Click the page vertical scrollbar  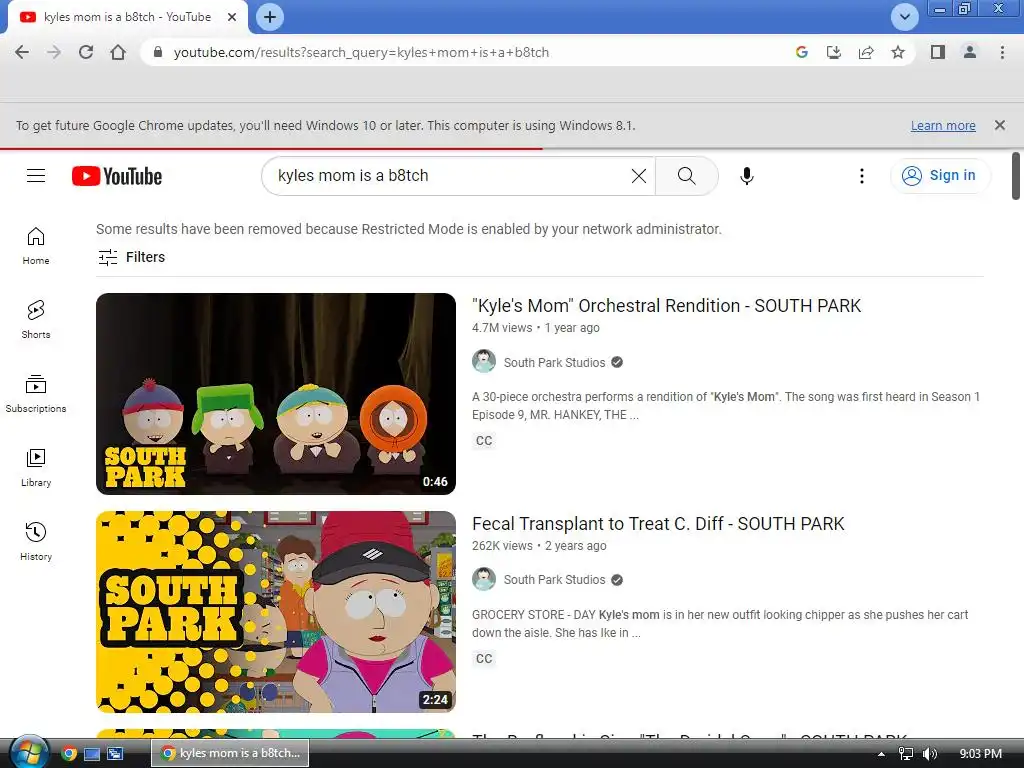click(x=1016, y=176)
